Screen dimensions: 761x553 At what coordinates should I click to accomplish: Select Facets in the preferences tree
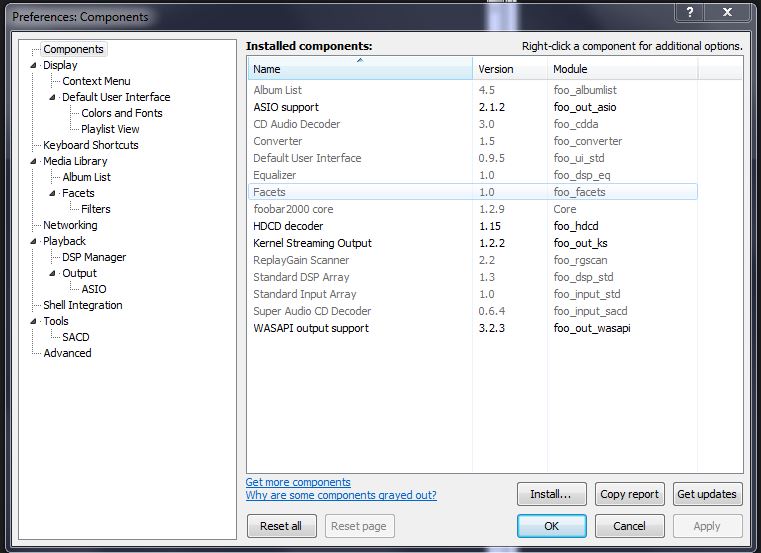pyautogui.click(x=78, y=193)
